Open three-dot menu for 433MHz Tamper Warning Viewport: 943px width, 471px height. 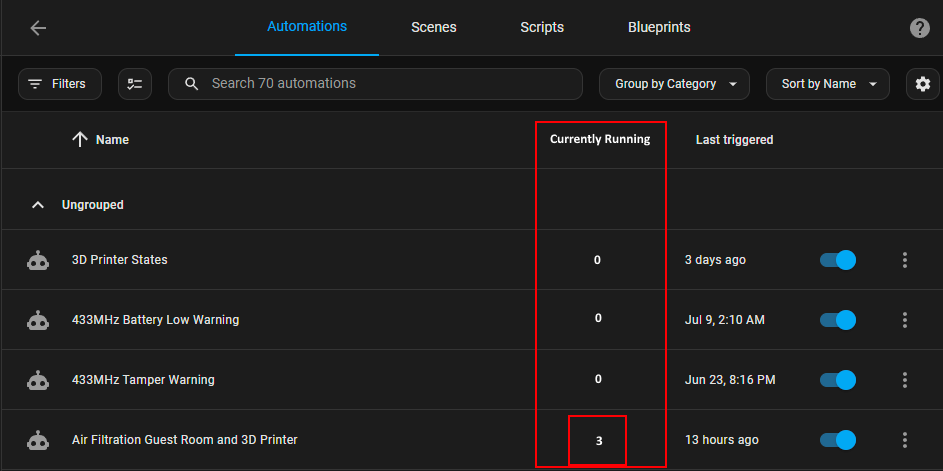pyautogui.click(x=905, y=380)
